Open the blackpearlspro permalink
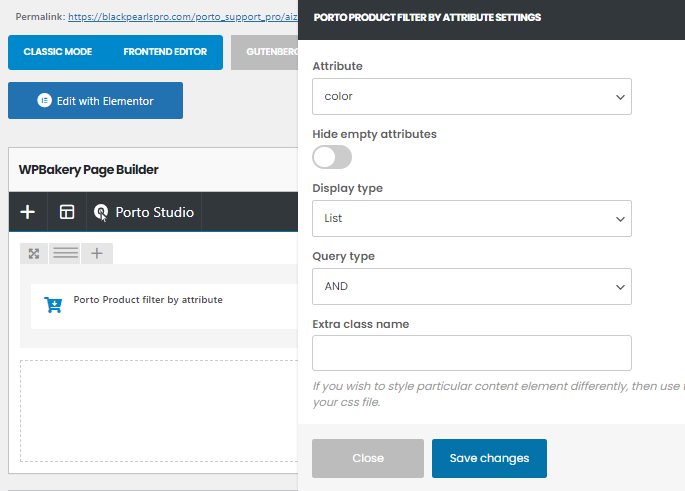The width and height of the screenshot is (685, 491). point(183,17)
